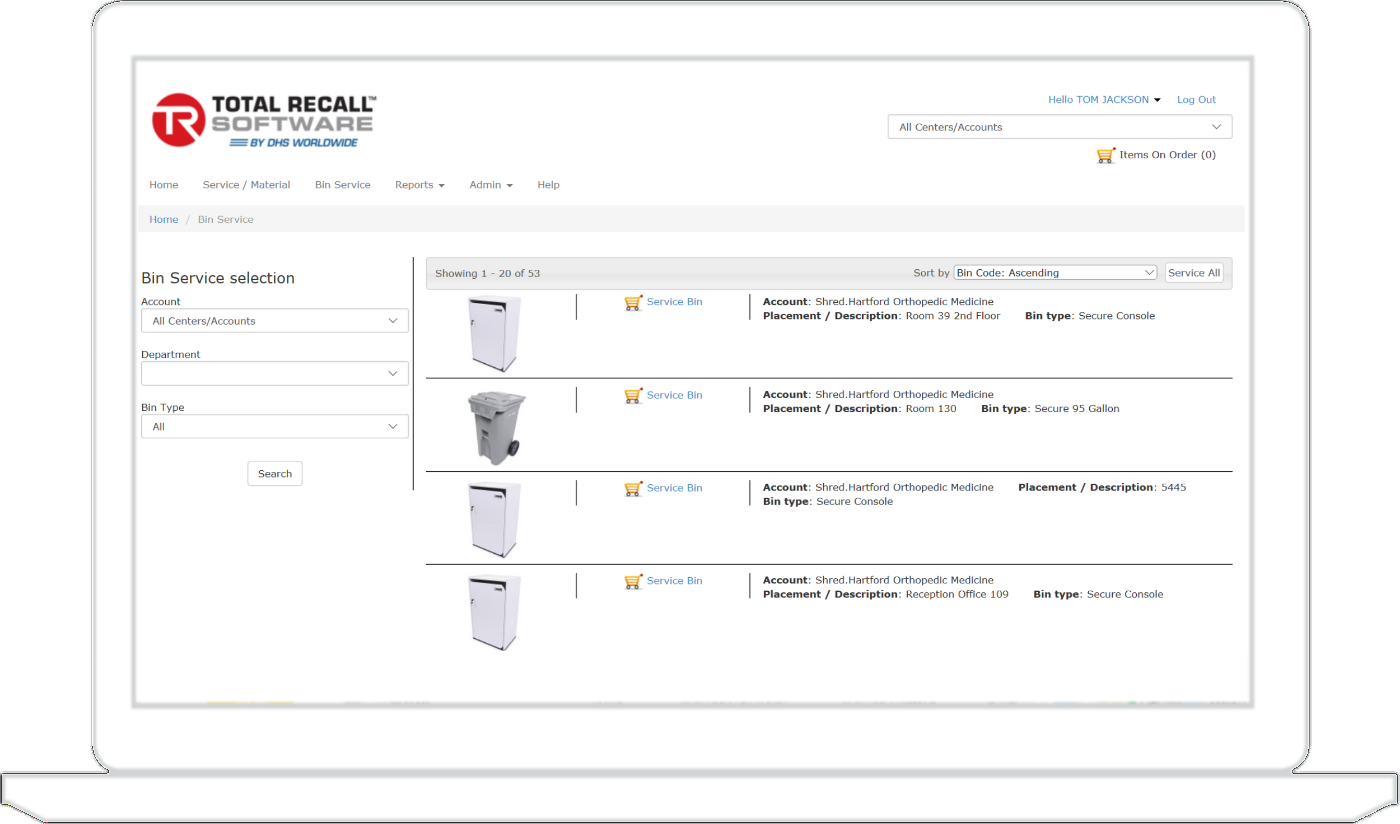
Task: Change the Sort by Bin Code dropdown
Action: (x=1056, y=273)
